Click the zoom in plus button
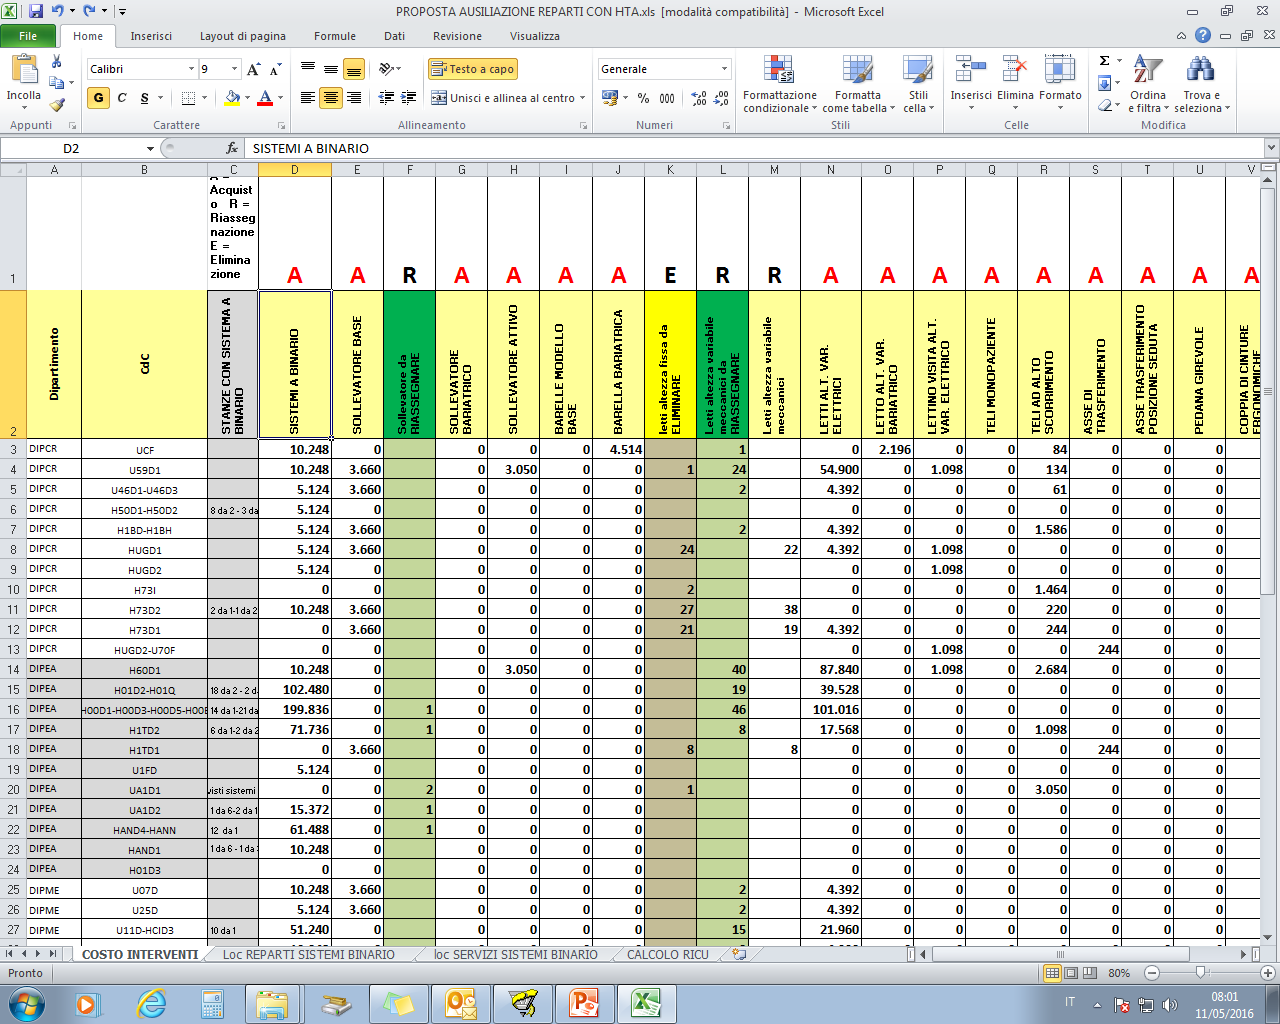The width and height of the screenshot is (1280, 1024). click(1268, 973)
